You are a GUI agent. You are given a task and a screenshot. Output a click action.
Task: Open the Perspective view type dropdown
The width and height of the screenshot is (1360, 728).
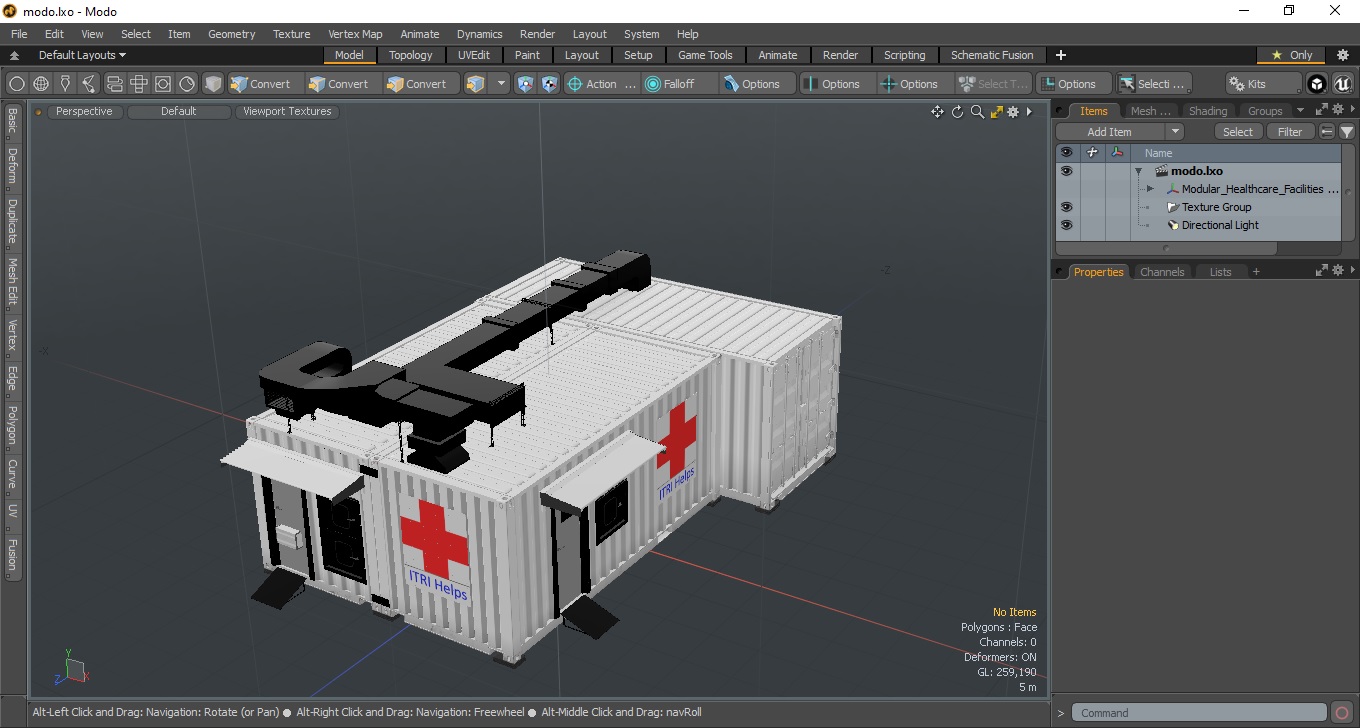tap(84, 112)
